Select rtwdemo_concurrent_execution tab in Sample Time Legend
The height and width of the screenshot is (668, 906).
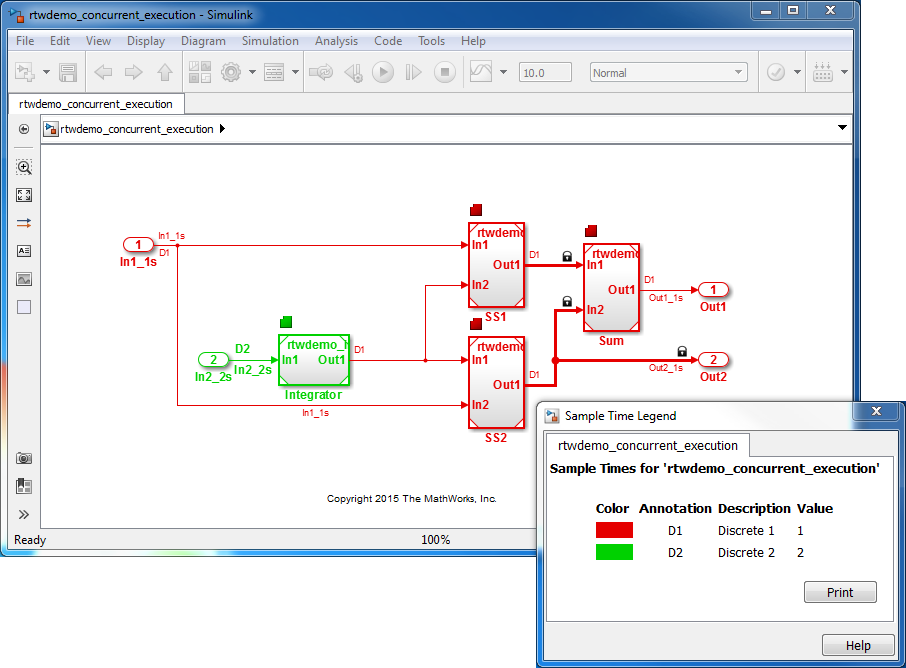(648, 446)
